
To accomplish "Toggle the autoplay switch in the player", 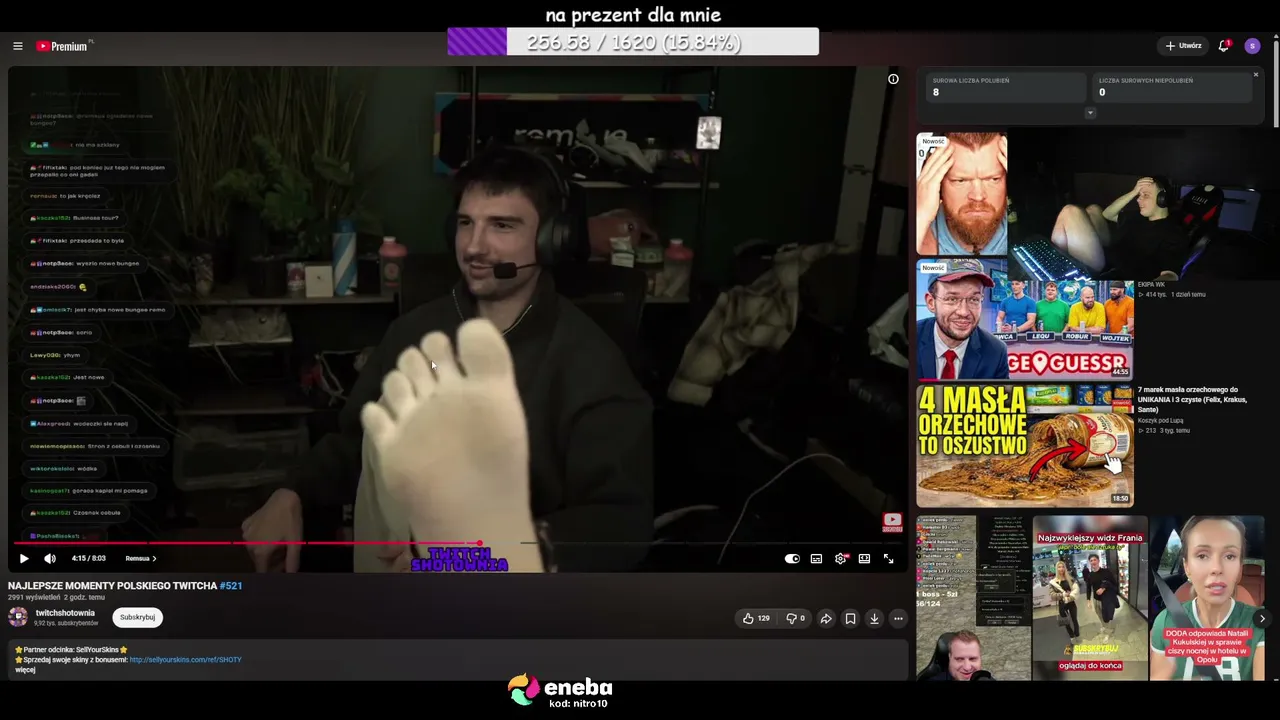I will click(x=792, y=559).
